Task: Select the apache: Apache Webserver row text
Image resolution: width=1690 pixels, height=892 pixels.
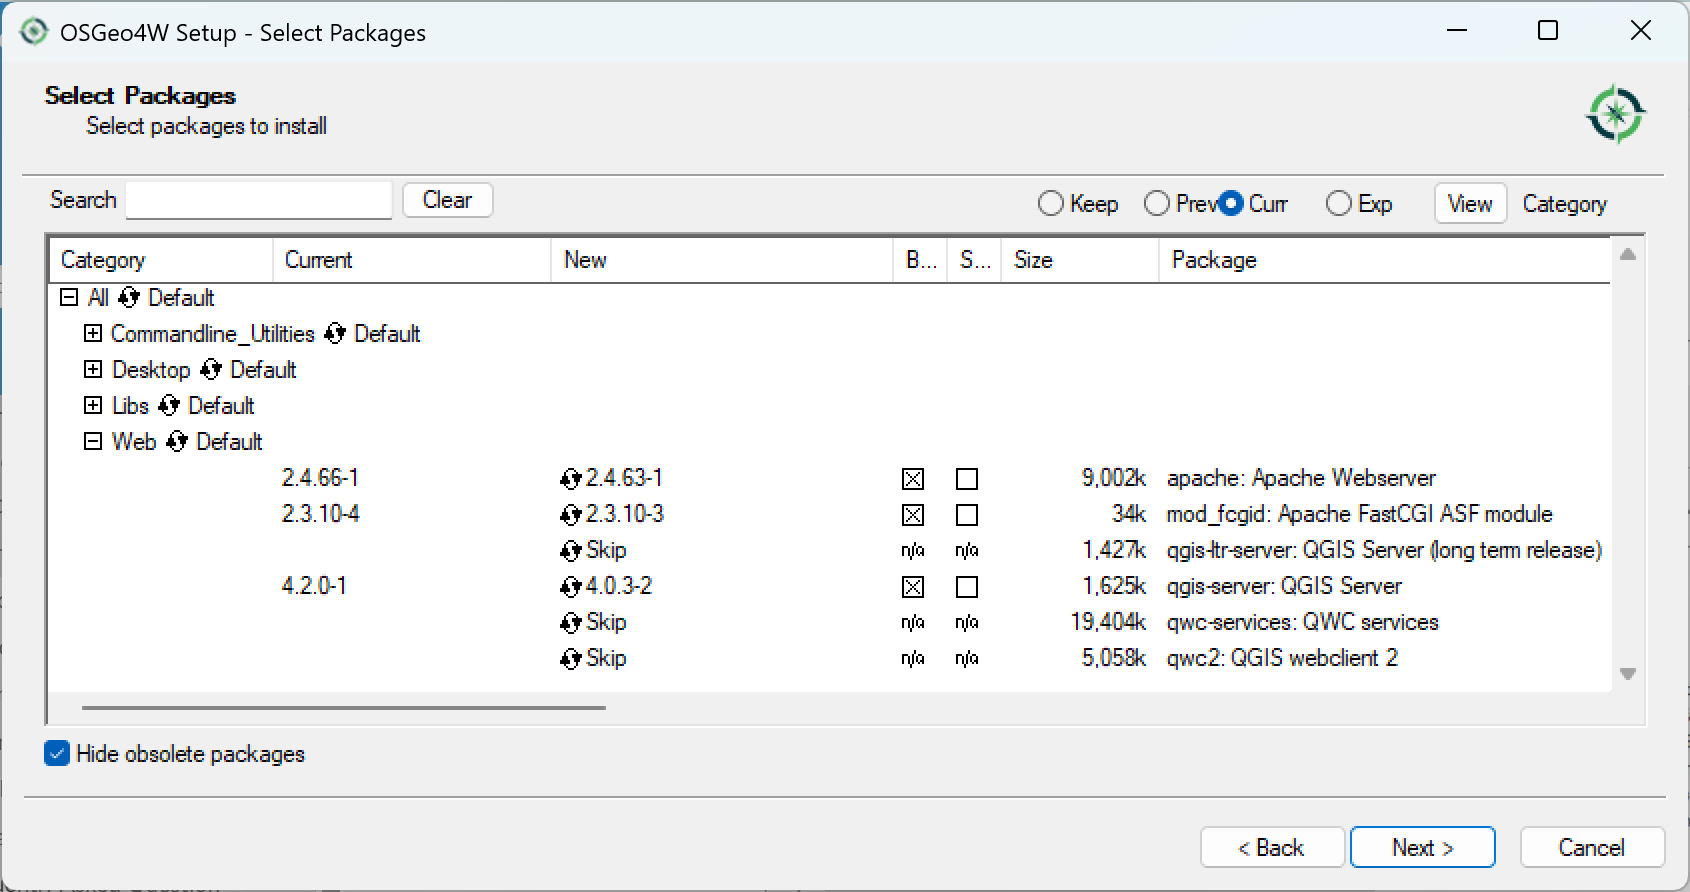Action: pyautogui.click(x=1301, y=478)
